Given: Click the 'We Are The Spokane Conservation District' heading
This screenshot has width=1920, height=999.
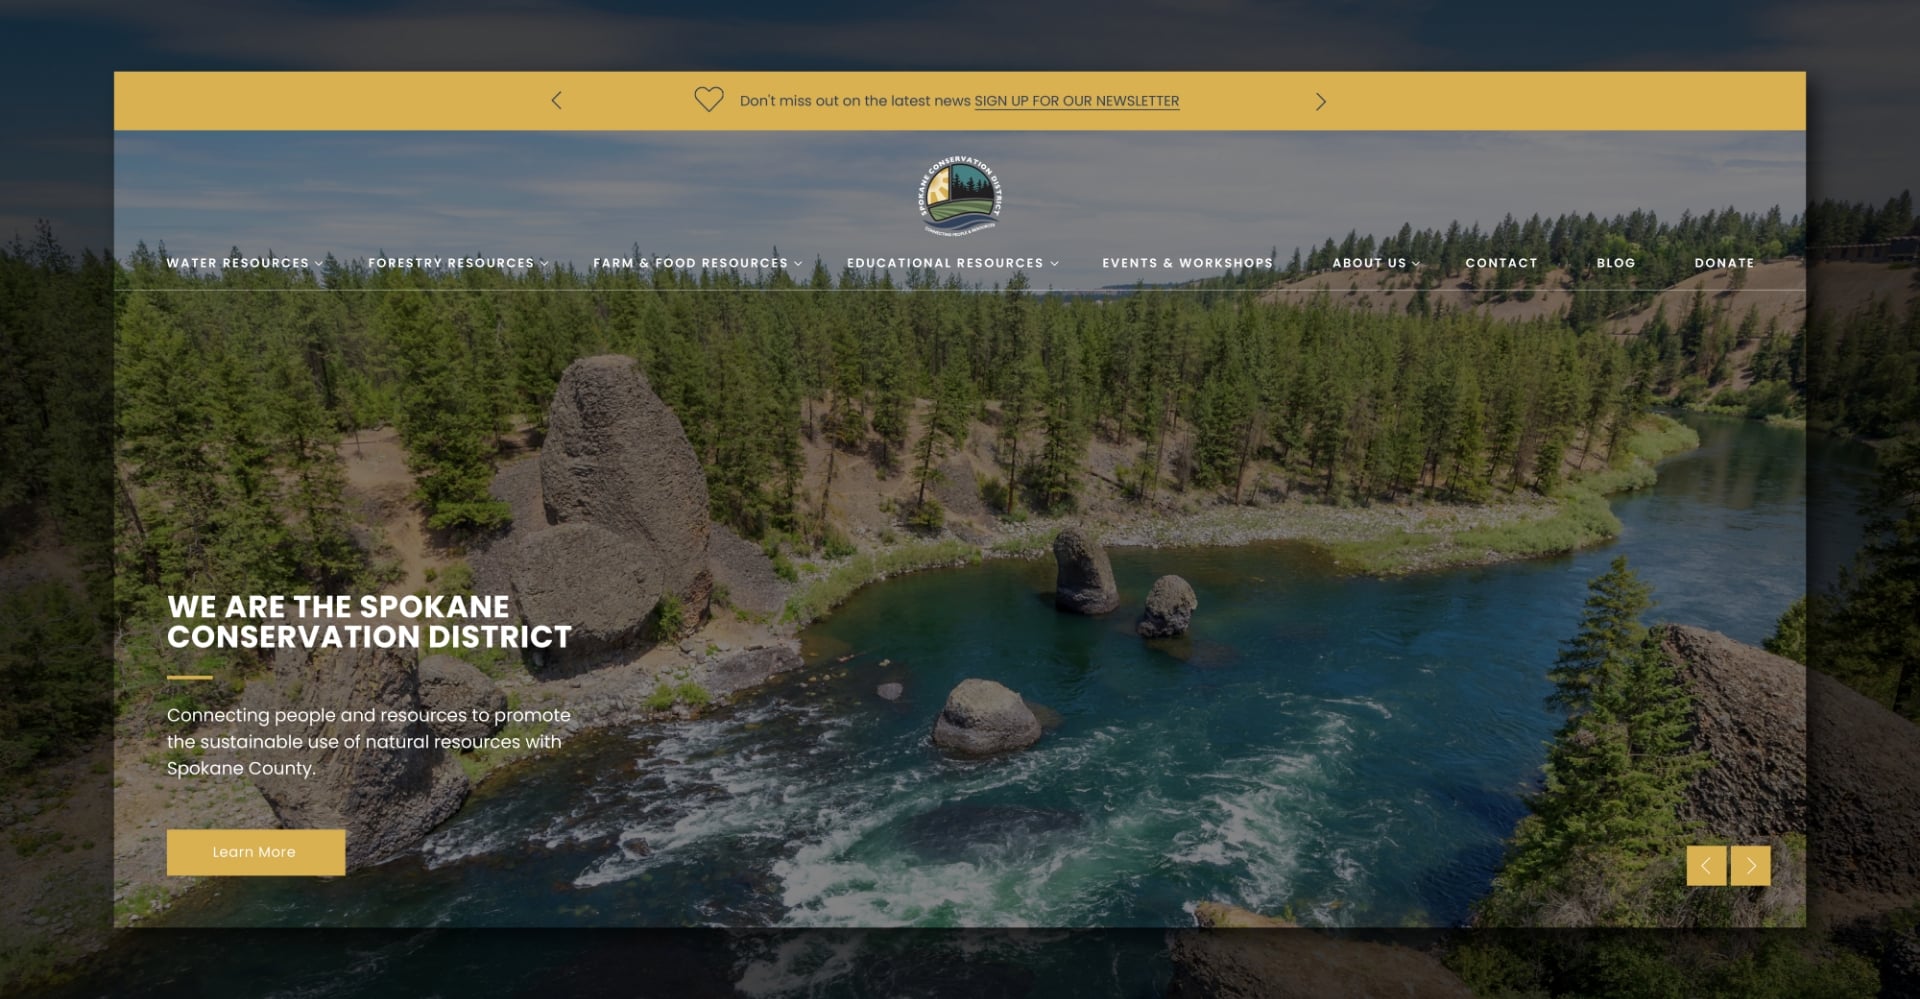Looking at the screenshot, I should tap(369, 622).
